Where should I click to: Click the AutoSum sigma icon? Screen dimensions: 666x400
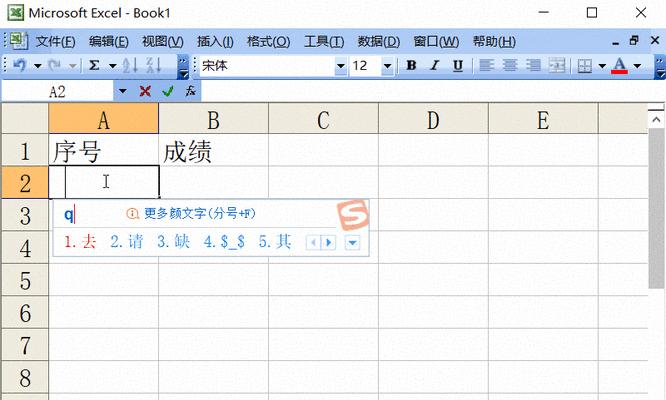pos(94,65)
